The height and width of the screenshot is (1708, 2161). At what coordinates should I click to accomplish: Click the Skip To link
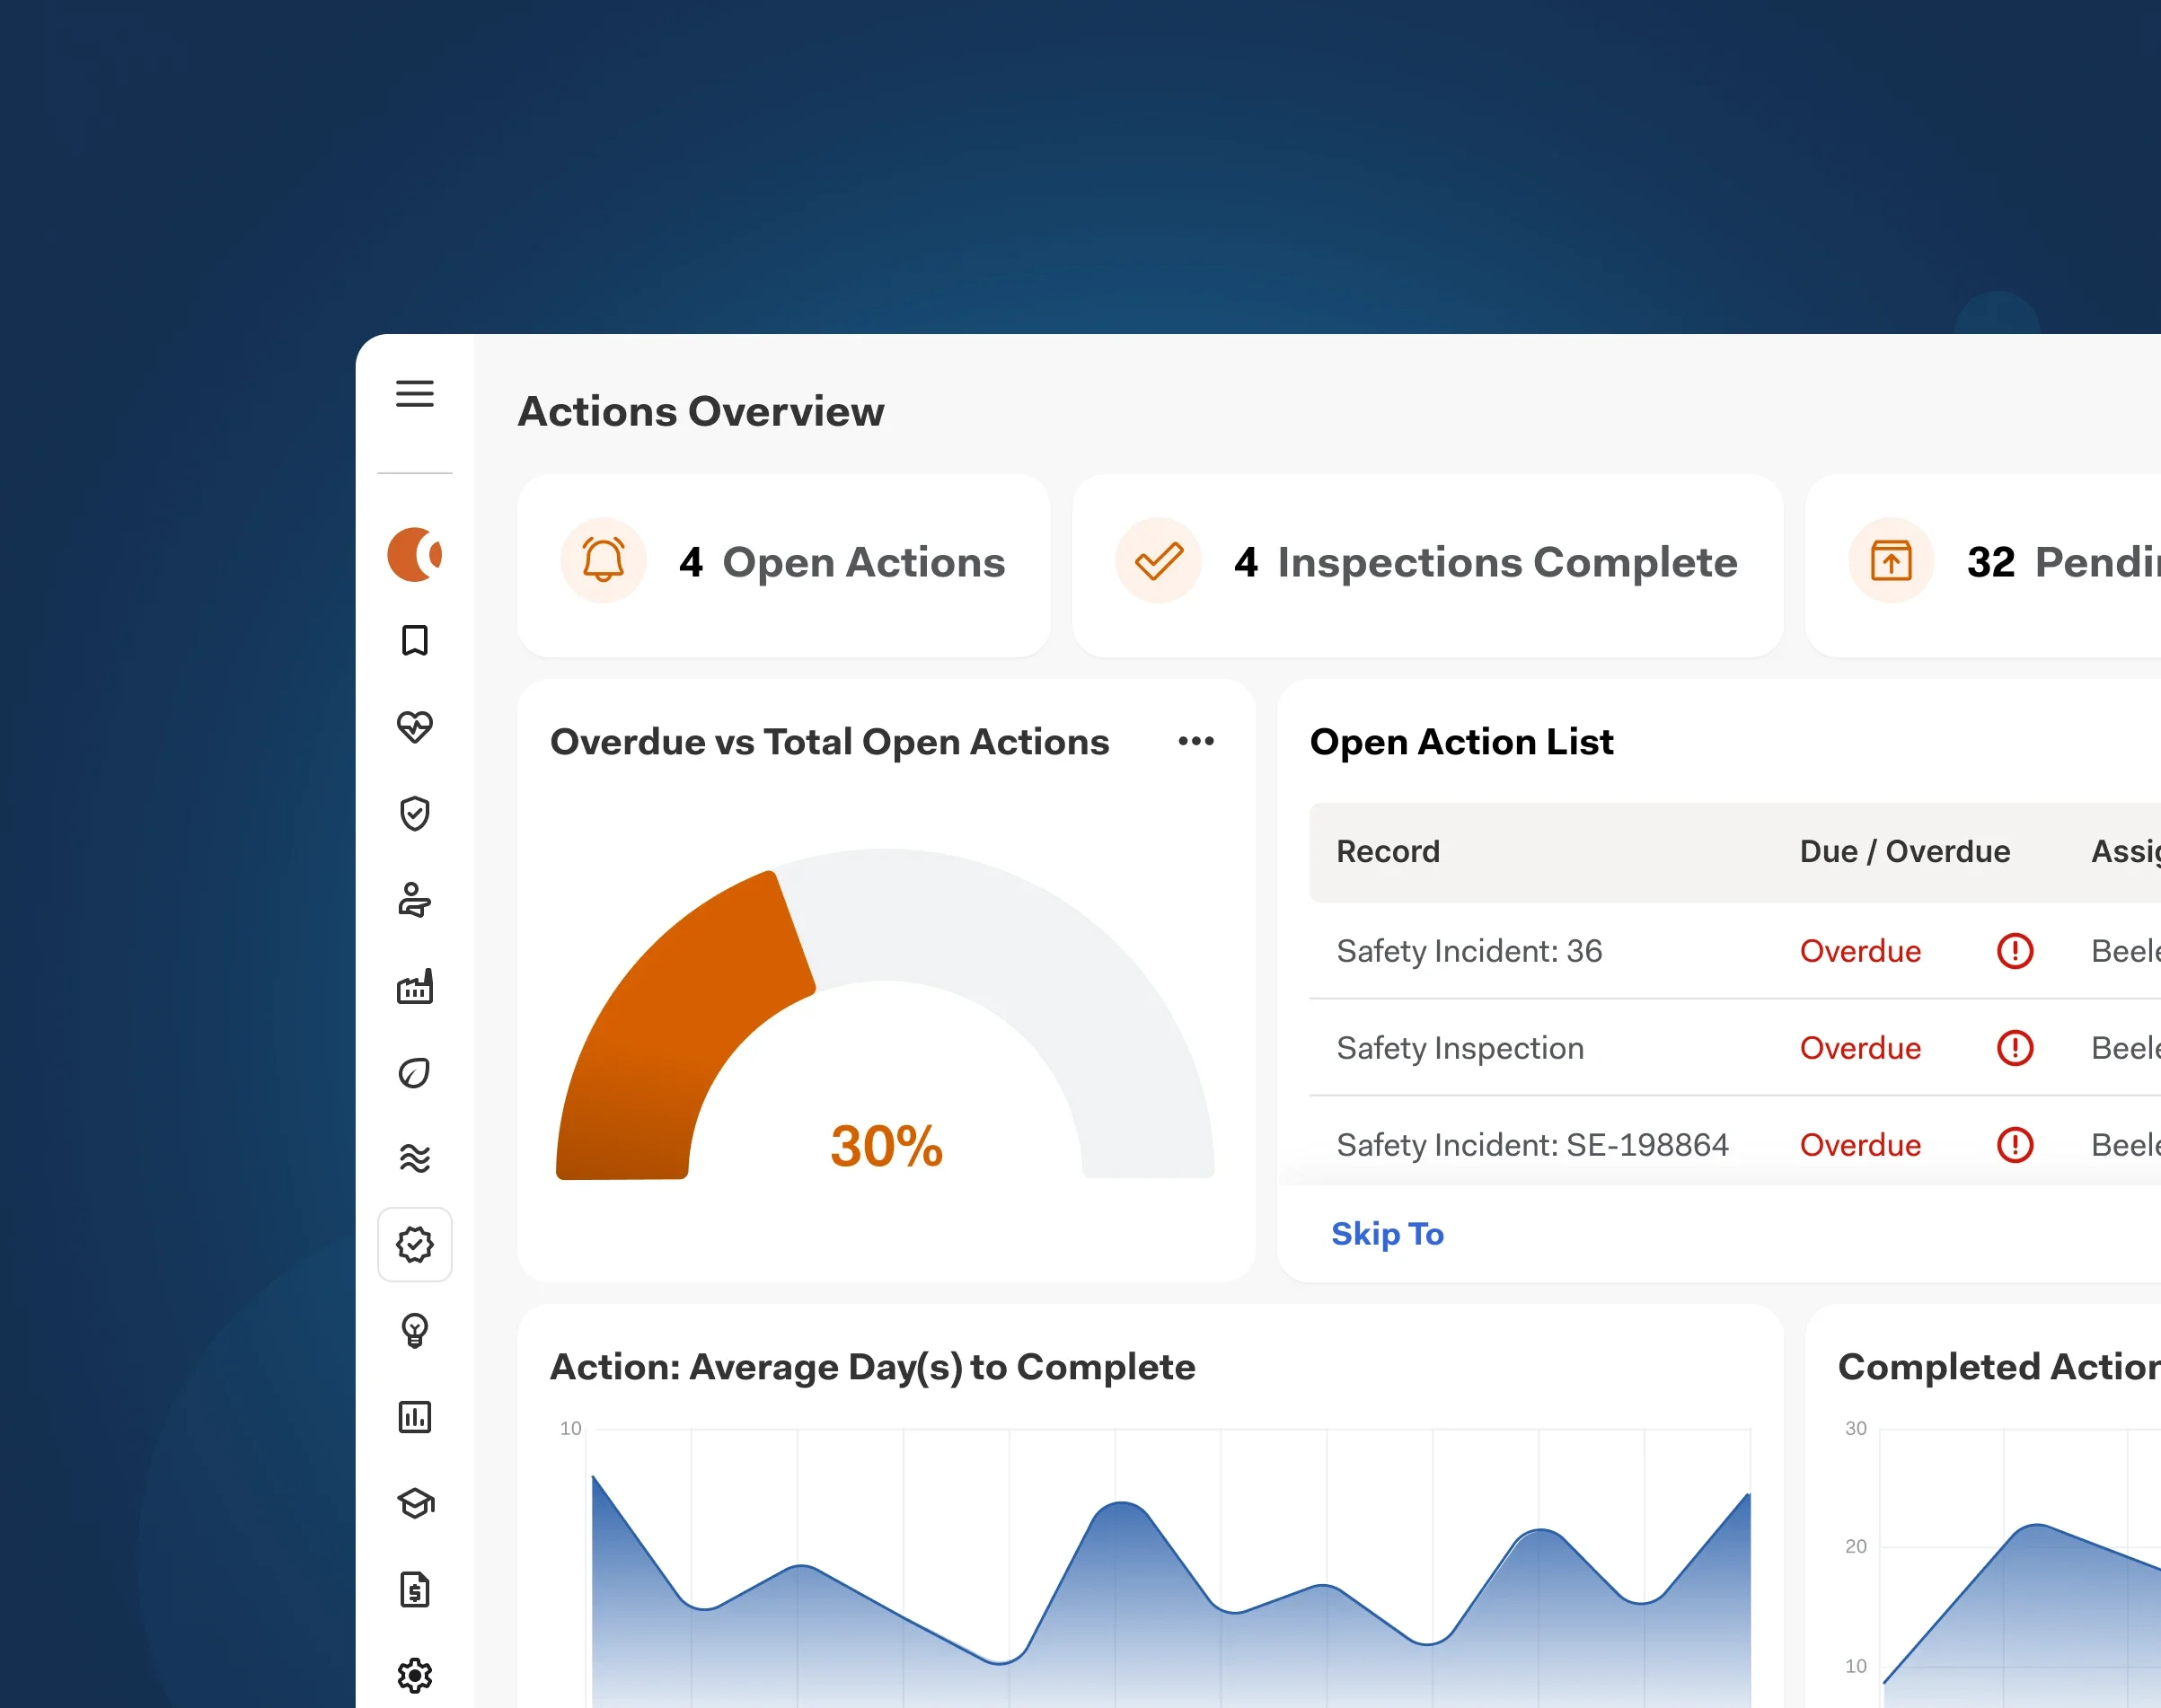click(x=1387, y=1234)
